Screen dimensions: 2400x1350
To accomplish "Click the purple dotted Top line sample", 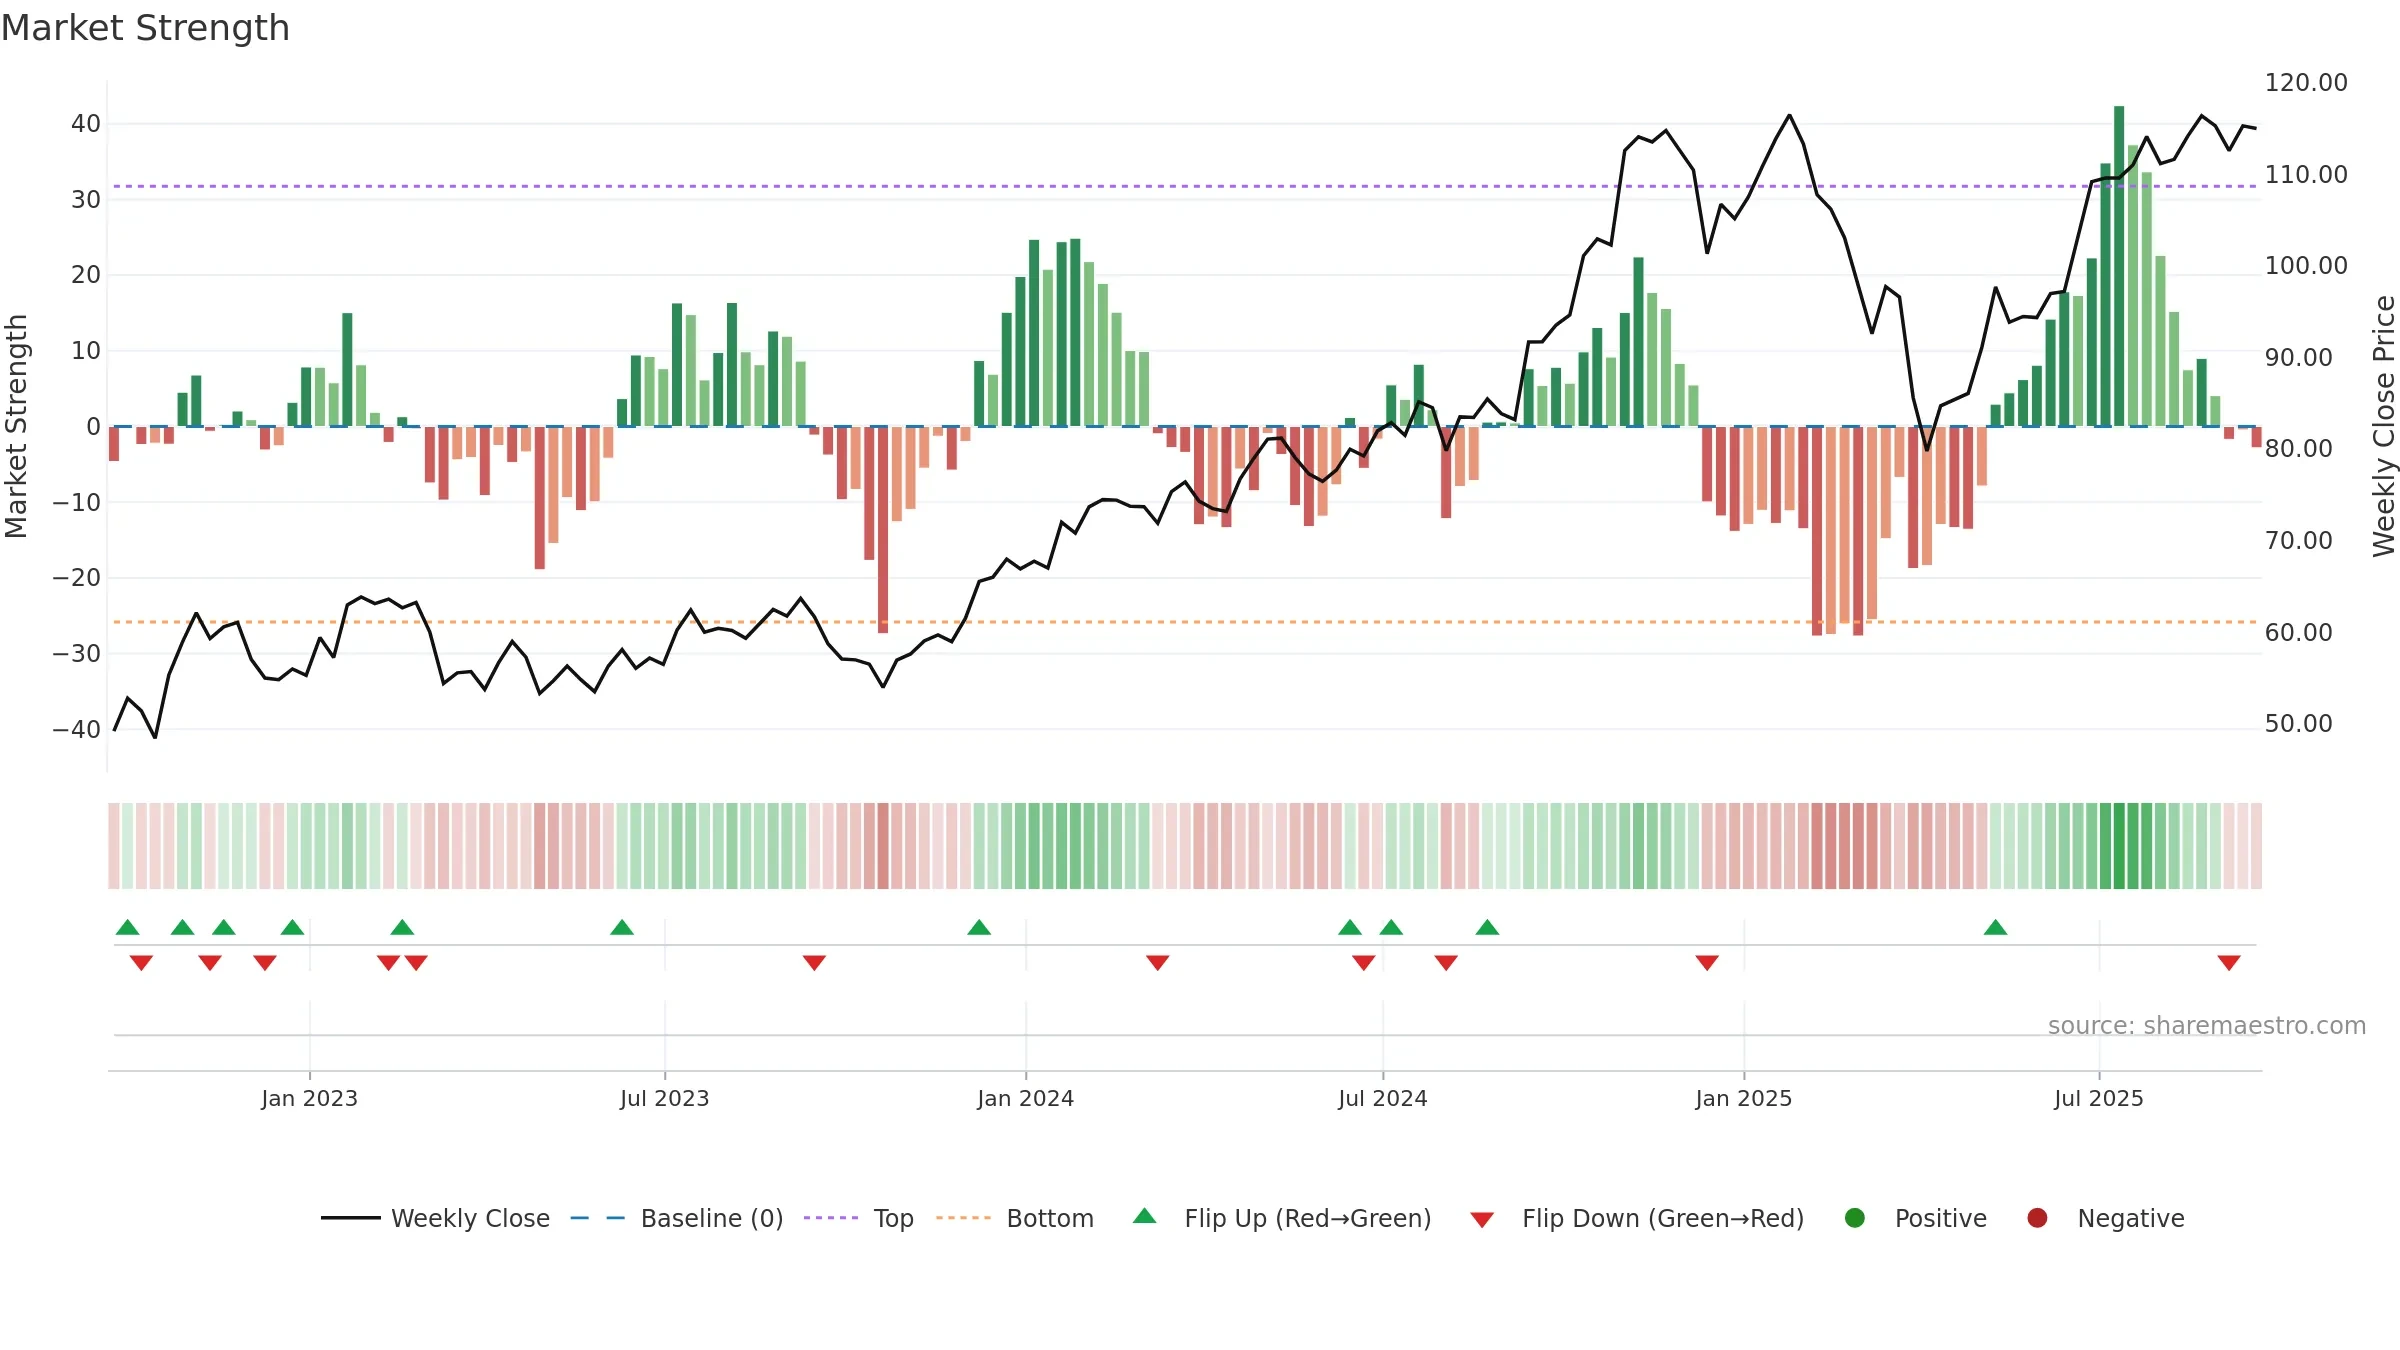I will pyautogui.click(x=831, y=1218).
